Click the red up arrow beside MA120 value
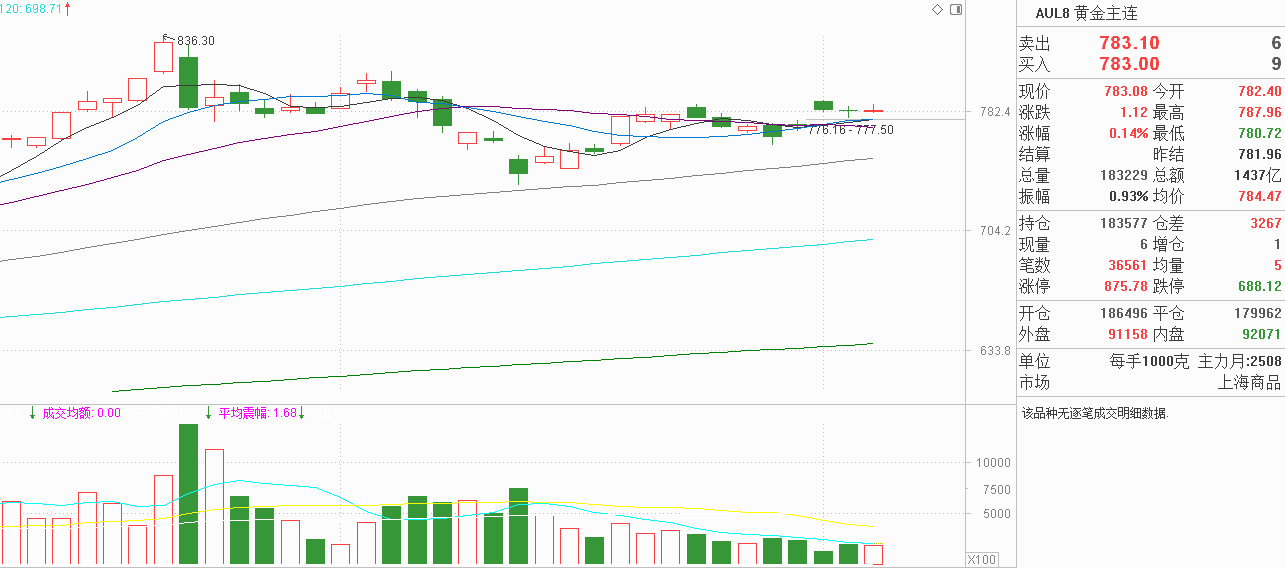1285x568 pixels. pos(67,8)
